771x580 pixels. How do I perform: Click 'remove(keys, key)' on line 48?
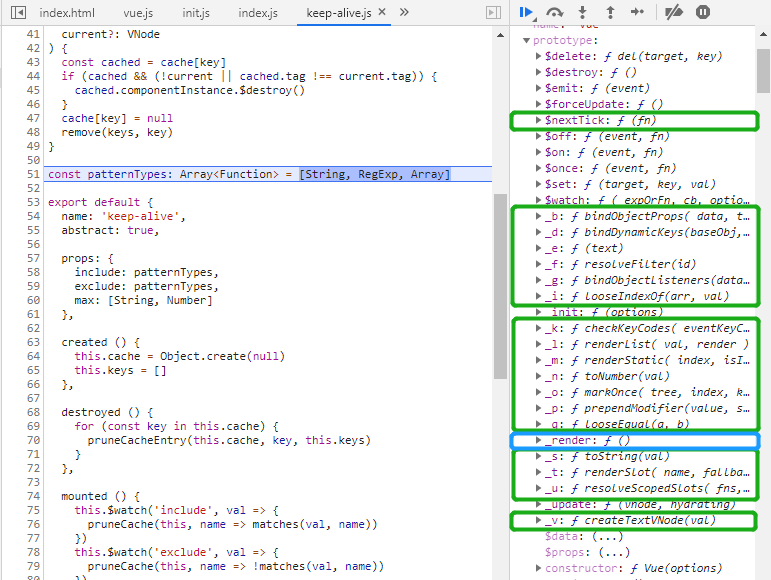(117, 133)
